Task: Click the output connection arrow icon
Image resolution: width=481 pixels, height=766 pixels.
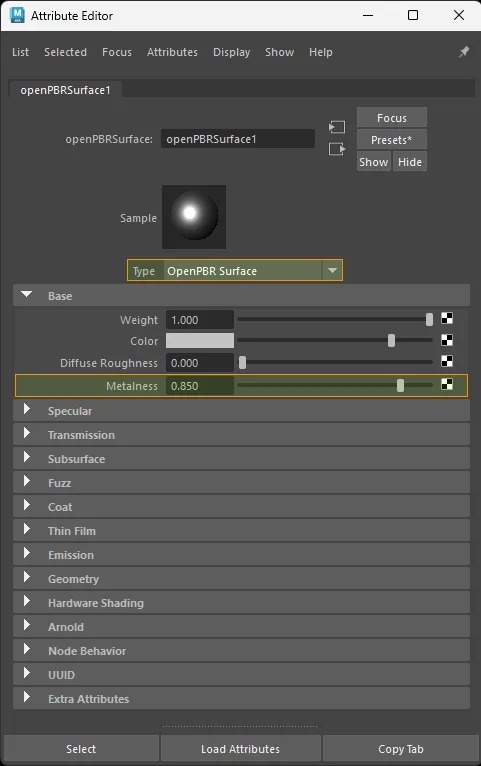Action: click(x=336, y=149)
